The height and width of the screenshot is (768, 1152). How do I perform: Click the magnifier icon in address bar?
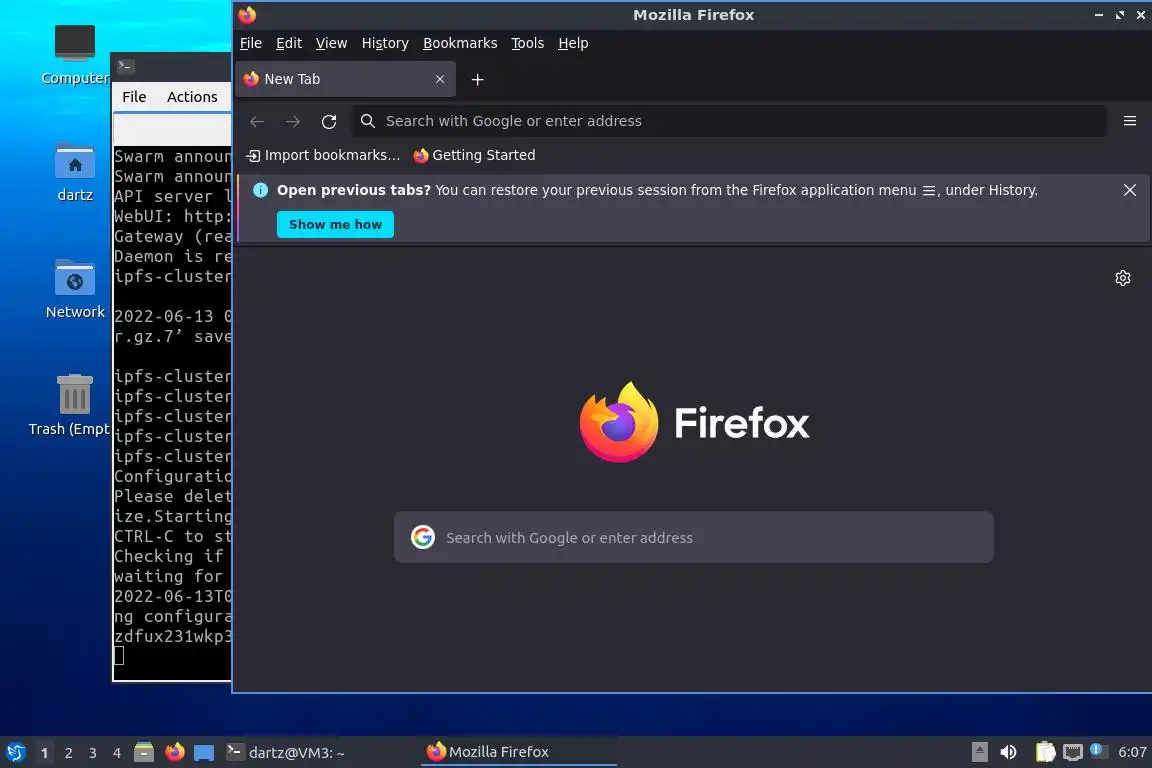tap(368, 121)
